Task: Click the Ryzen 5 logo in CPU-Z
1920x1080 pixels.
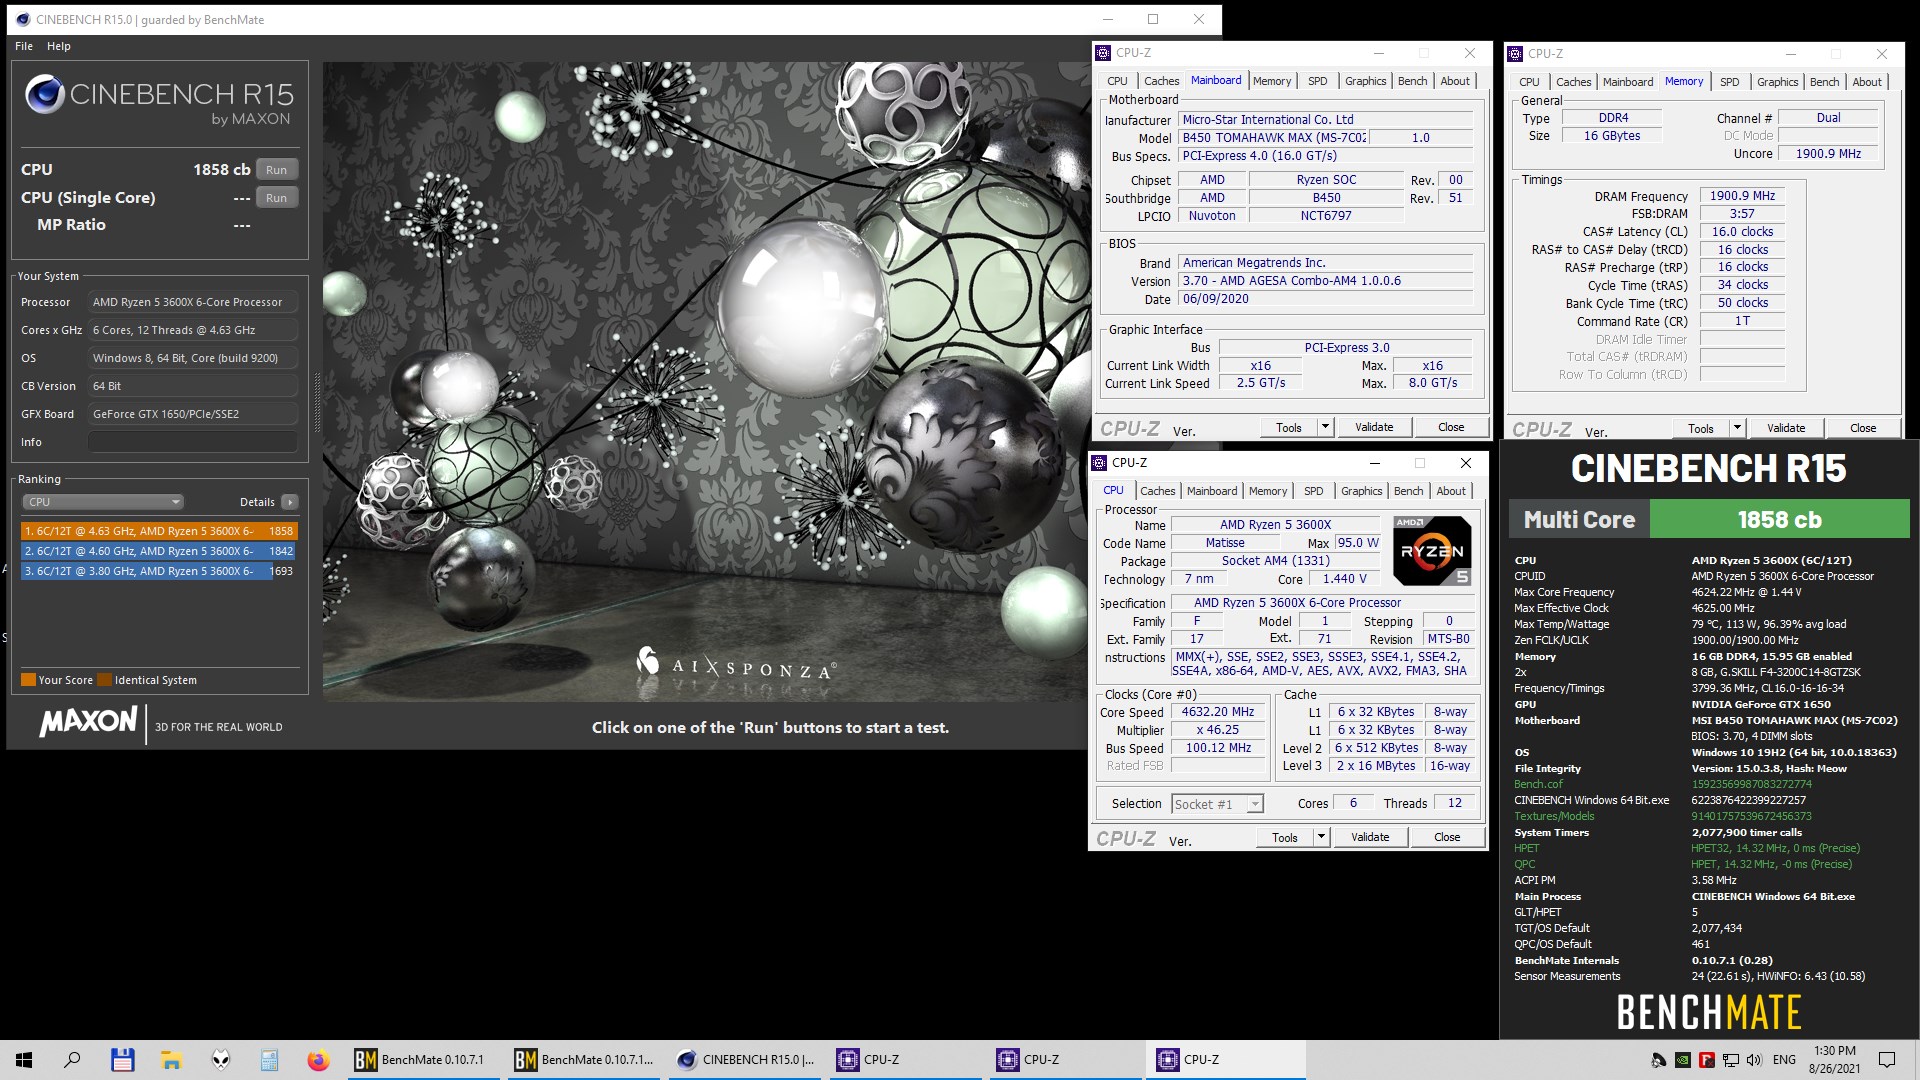Action: pos(1432,550)
